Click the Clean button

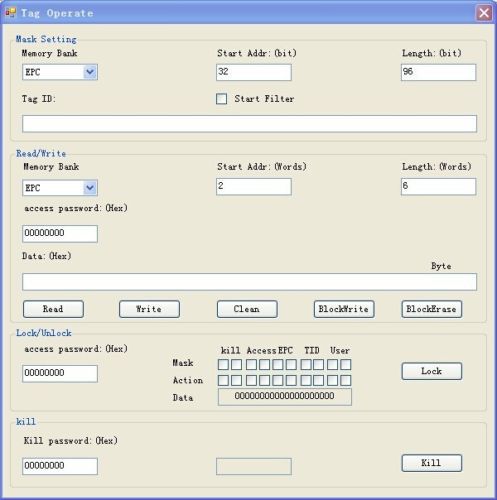[247, 309]
